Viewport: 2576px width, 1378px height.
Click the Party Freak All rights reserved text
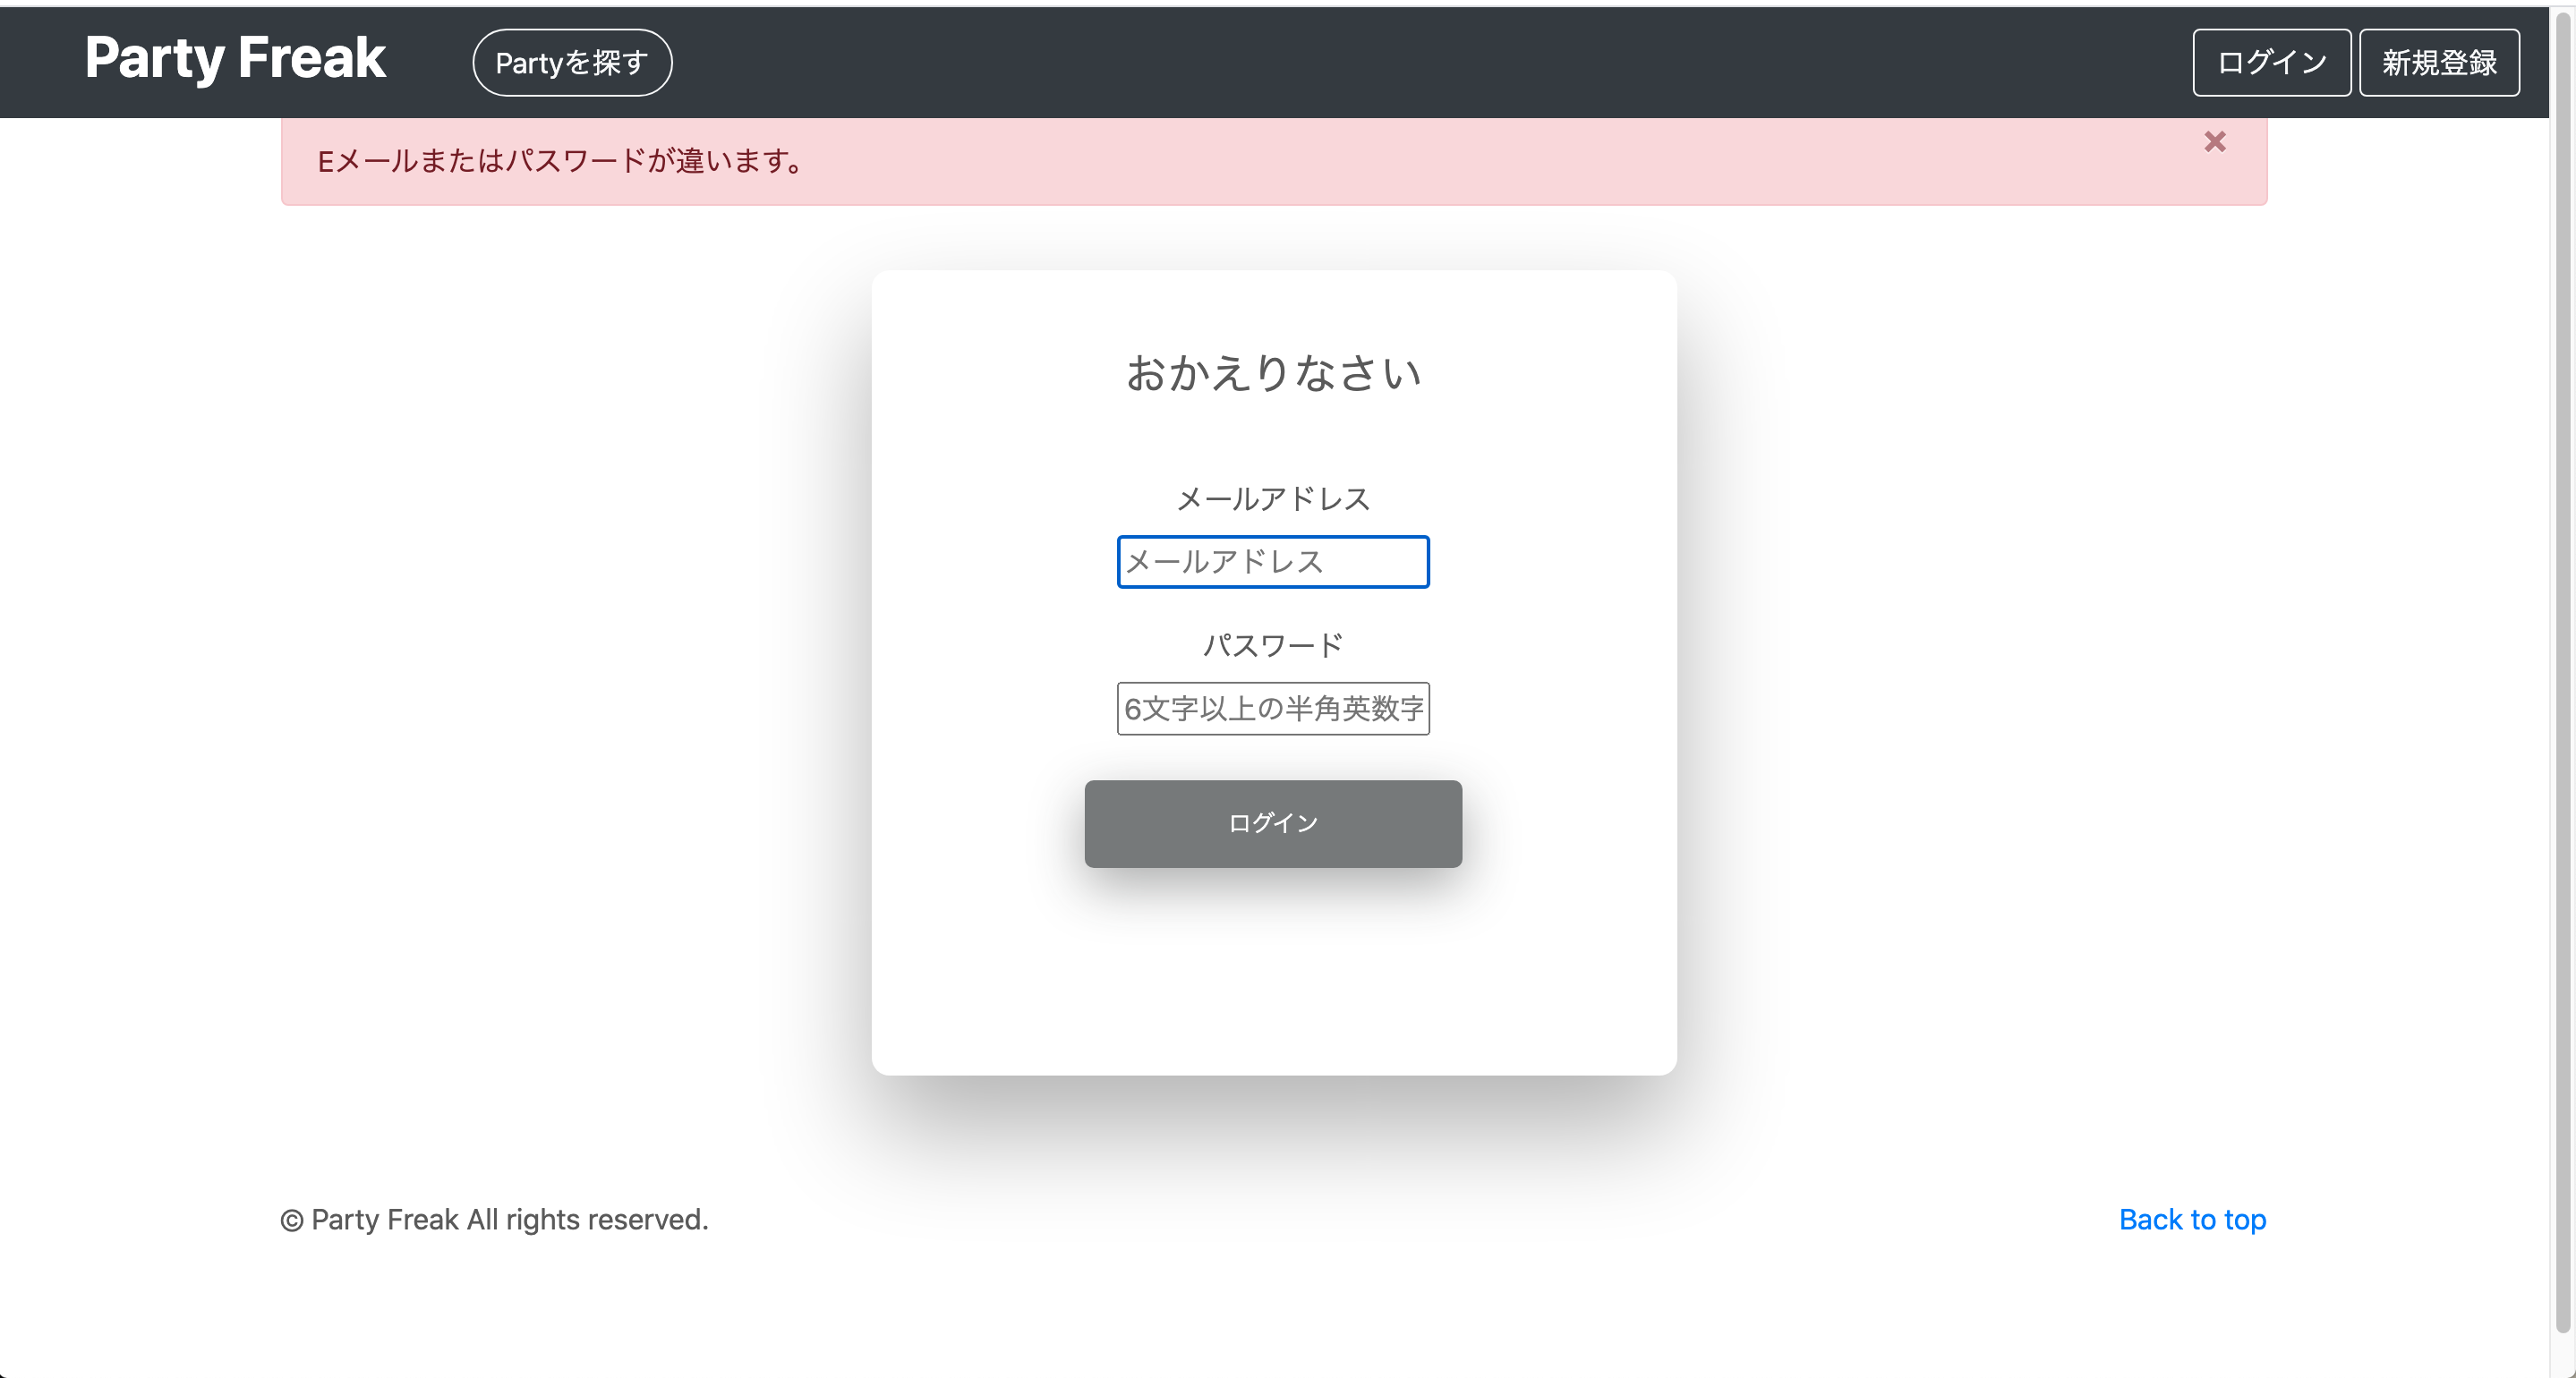[495, 1220]
